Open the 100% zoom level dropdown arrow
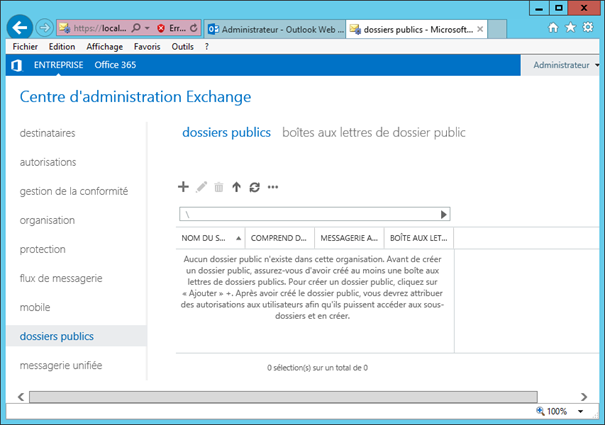 click(580, 411)
